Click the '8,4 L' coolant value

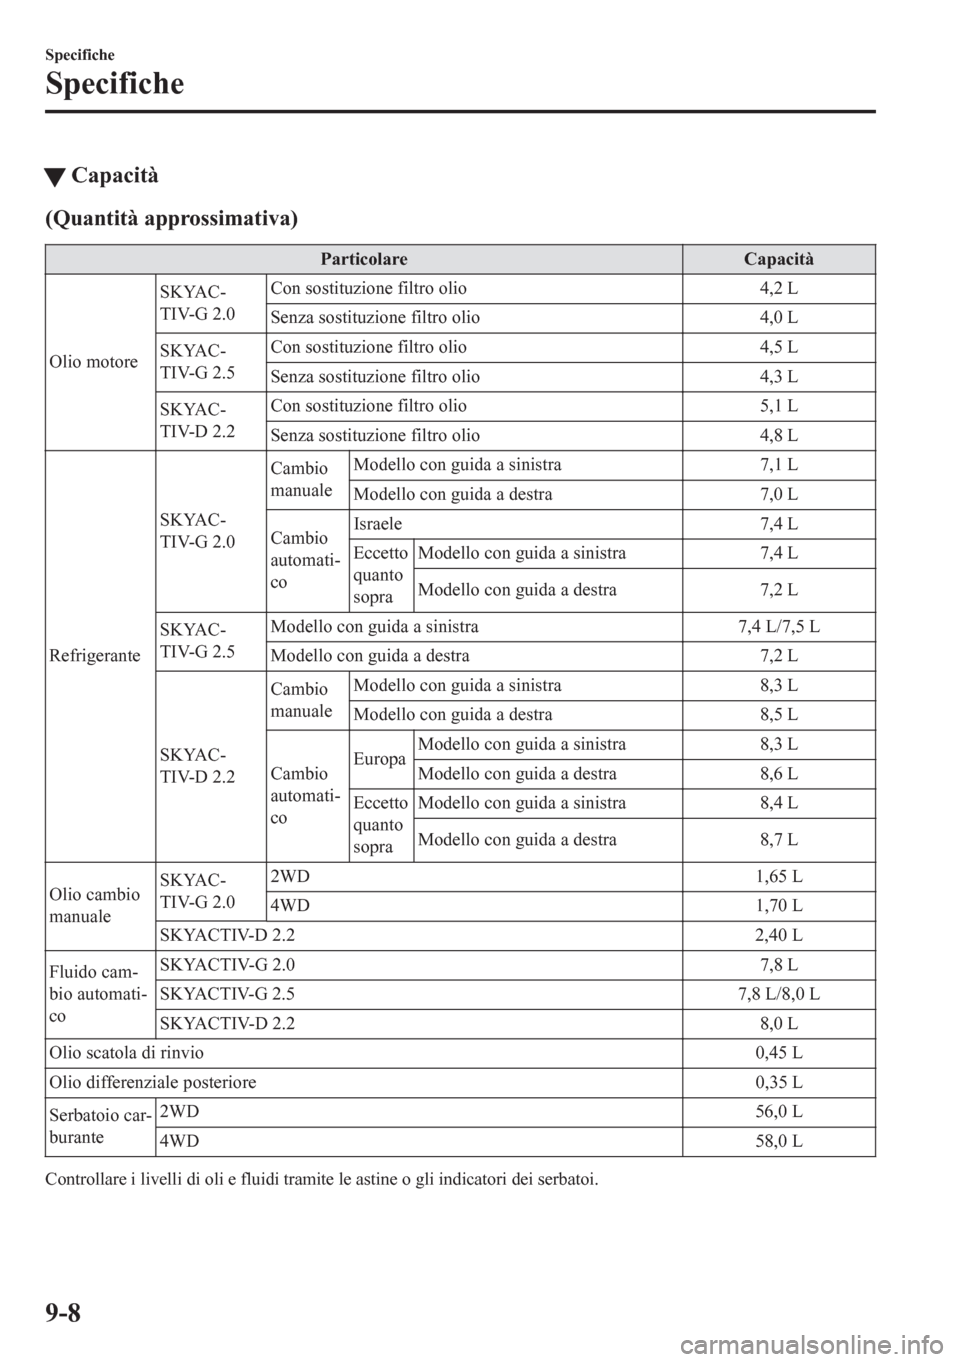point(778,803)
